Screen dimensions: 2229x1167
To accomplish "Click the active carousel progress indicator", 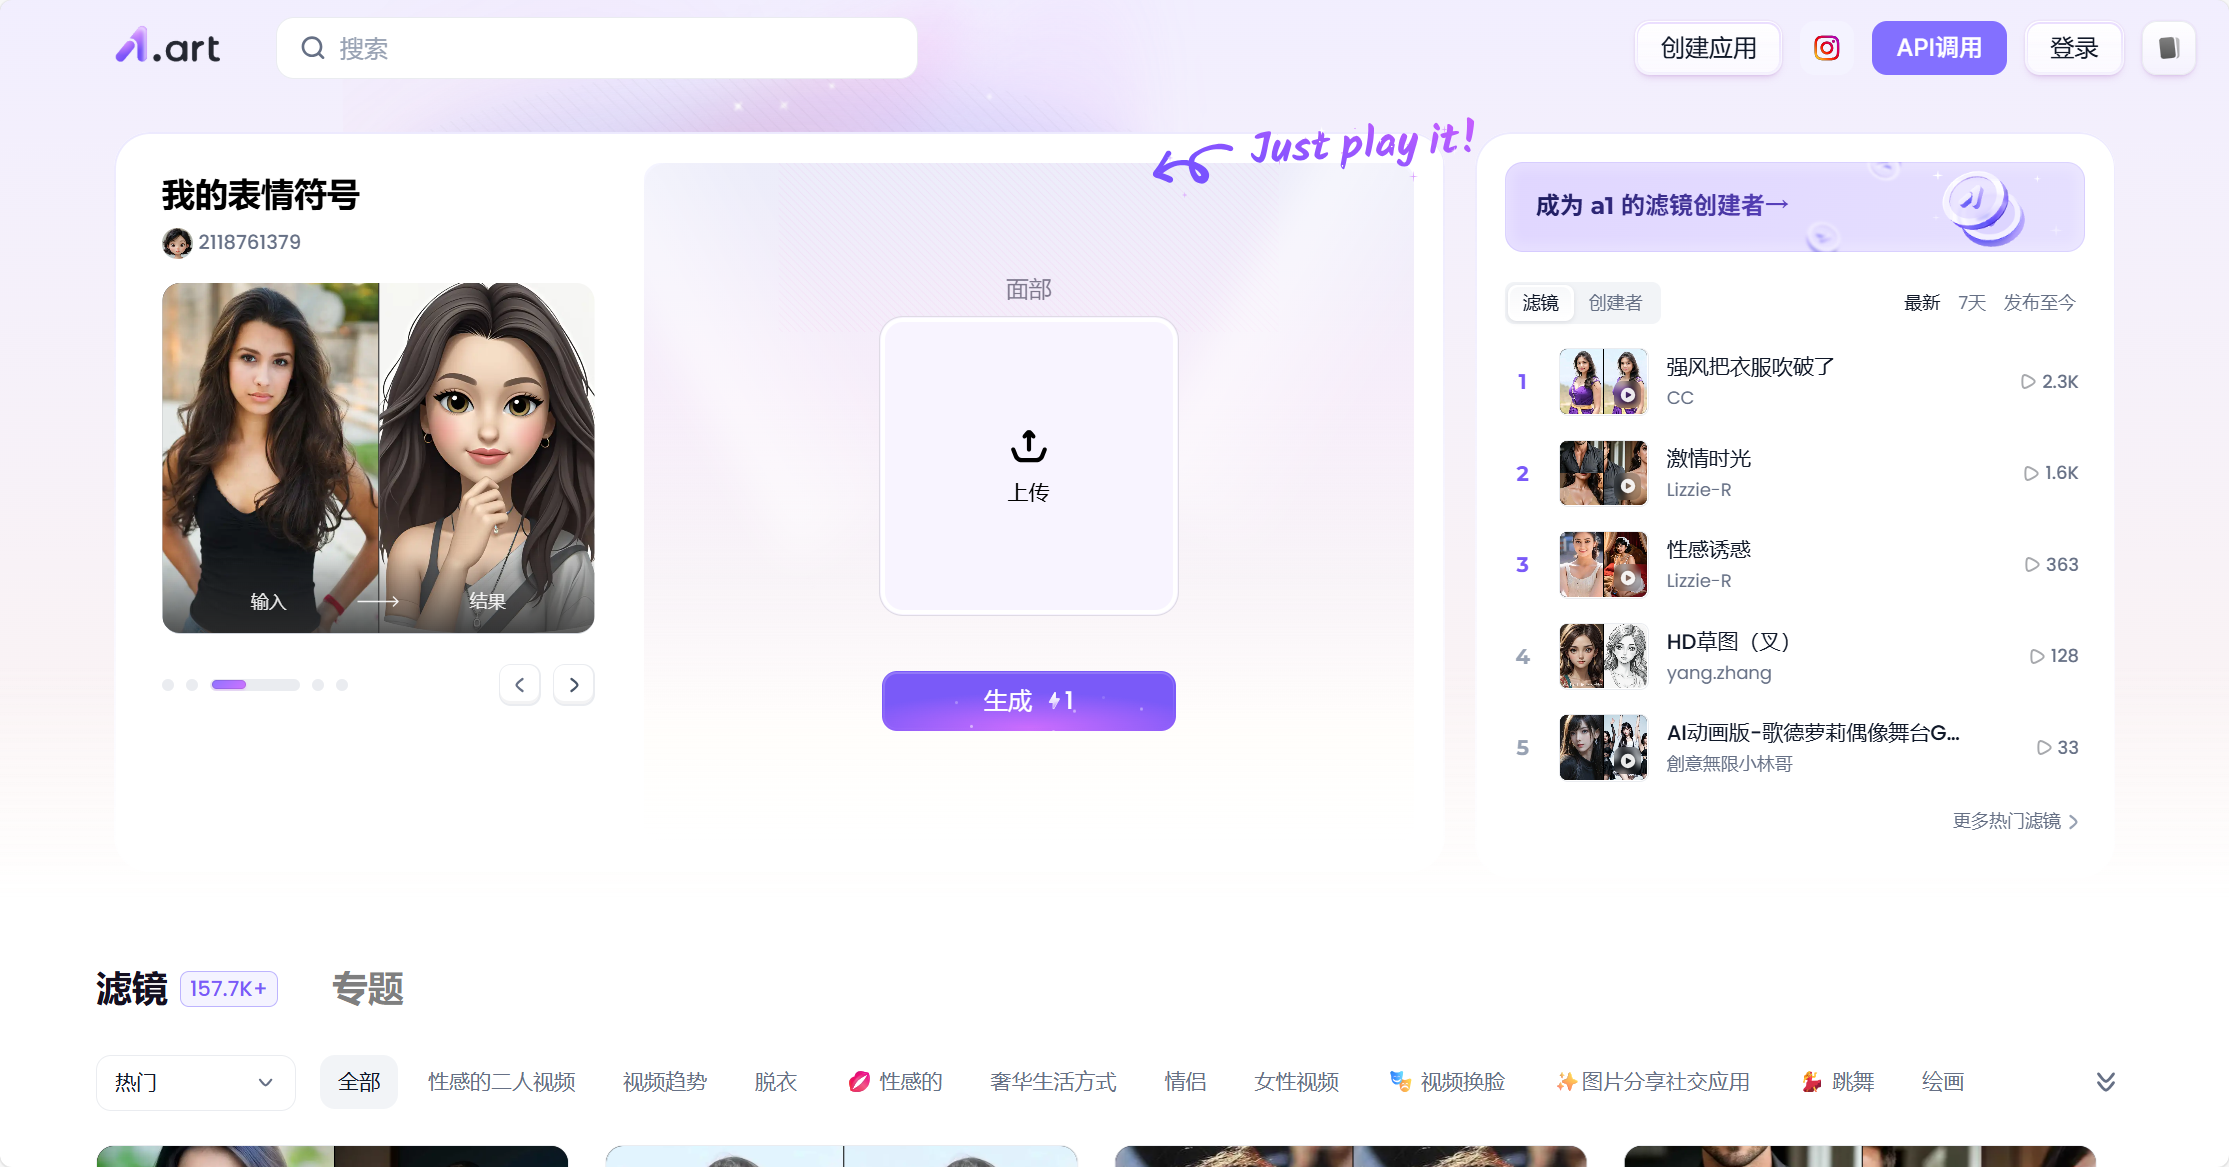I will 255,685.
